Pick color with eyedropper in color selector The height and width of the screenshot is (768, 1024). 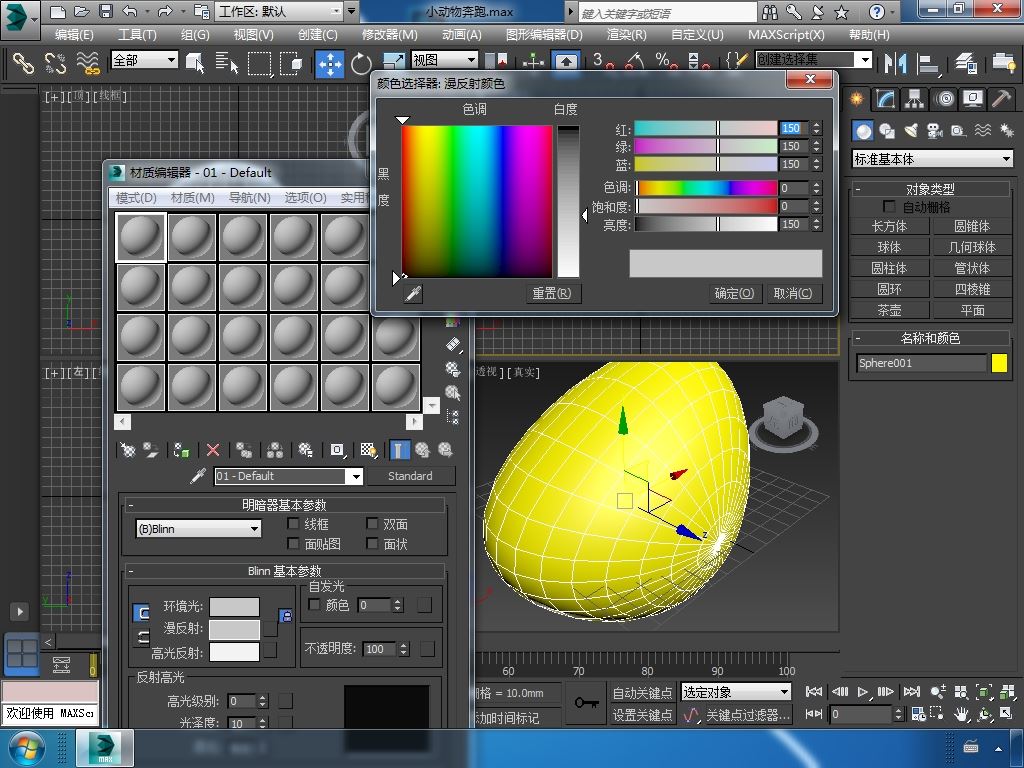click(413, 294)
